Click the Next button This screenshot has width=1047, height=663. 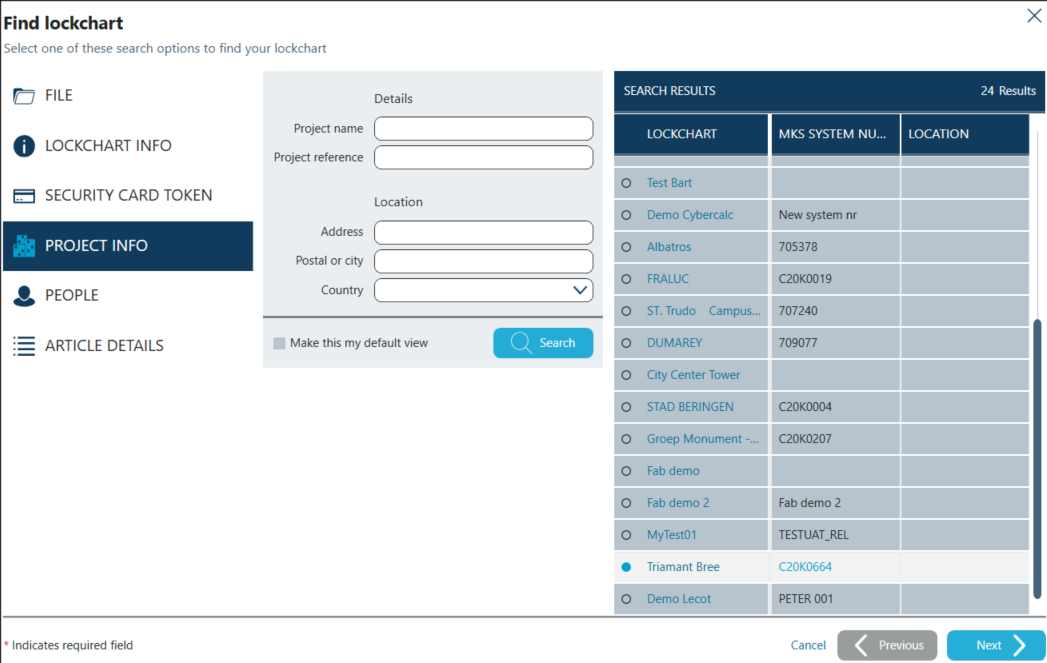[995, 645]
